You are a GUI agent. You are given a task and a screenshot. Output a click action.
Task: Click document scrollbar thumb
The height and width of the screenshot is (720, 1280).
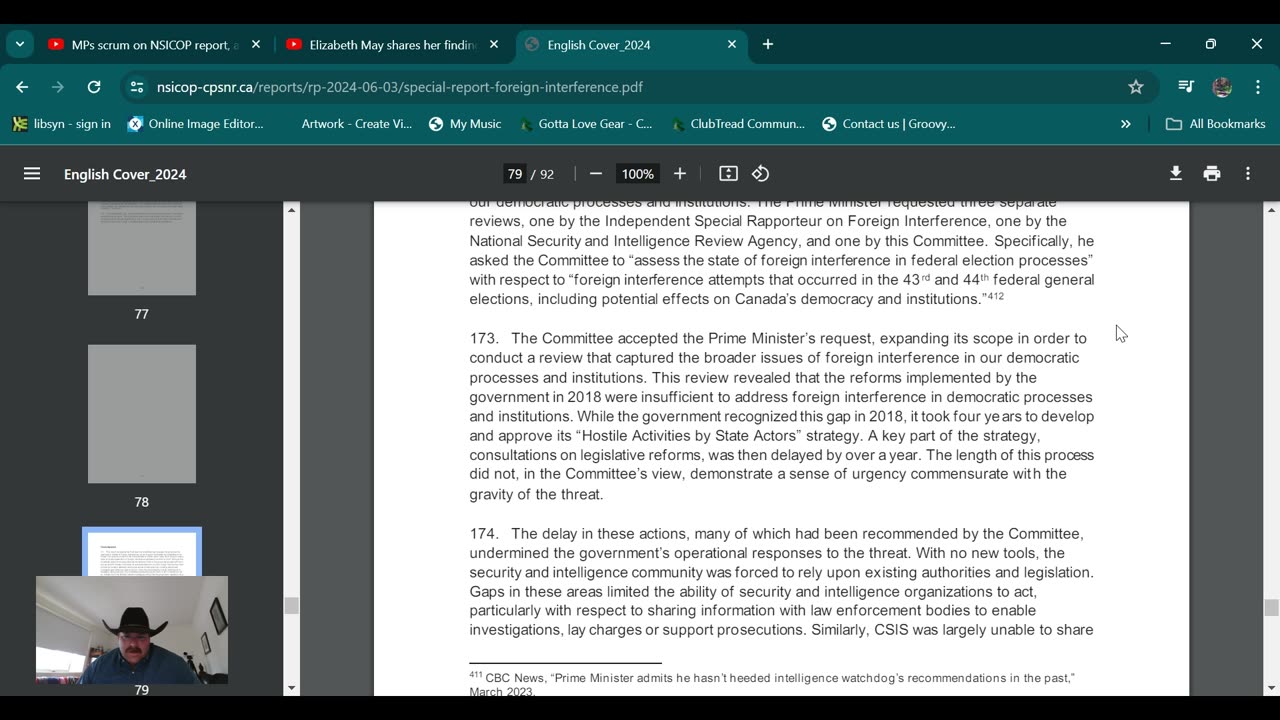pos(1271,608)
